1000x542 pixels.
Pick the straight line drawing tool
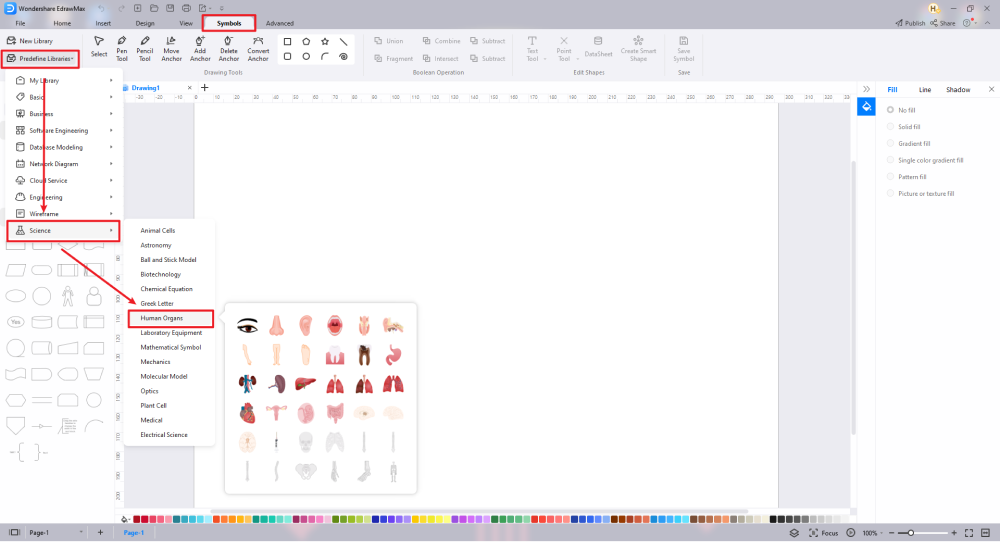(x=343, y=41)
